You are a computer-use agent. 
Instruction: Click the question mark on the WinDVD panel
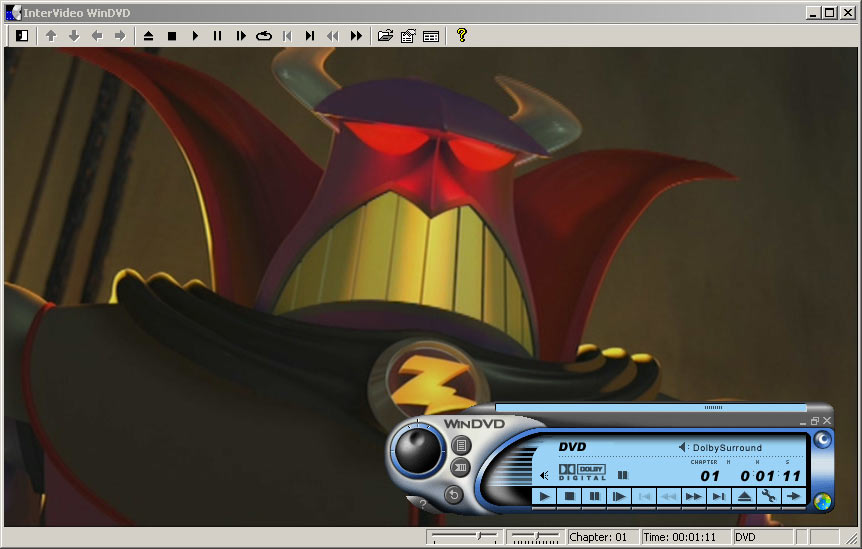(x=422, y=503)
